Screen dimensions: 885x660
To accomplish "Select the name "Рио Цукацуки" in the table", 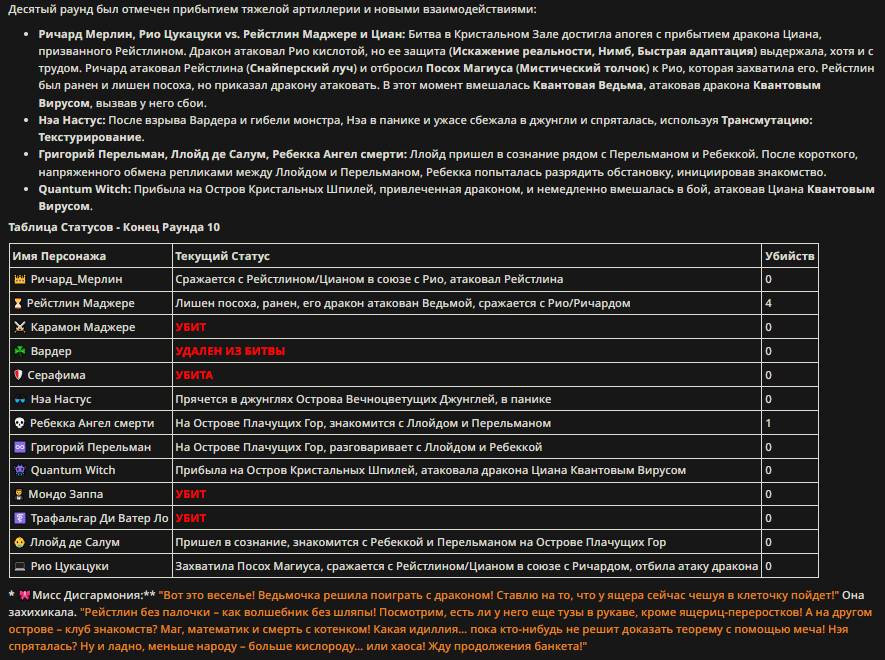I will pyautogui.click(x=69, y=566).
